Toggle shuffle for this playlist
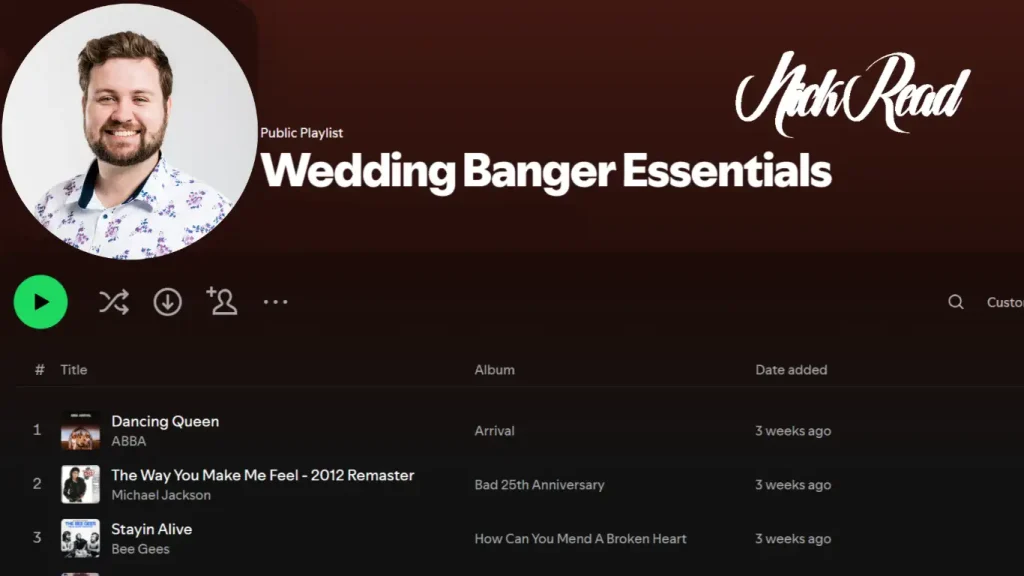Viewport: 1024px width, 576px height. pyautogui.click(x=114, y=302)
